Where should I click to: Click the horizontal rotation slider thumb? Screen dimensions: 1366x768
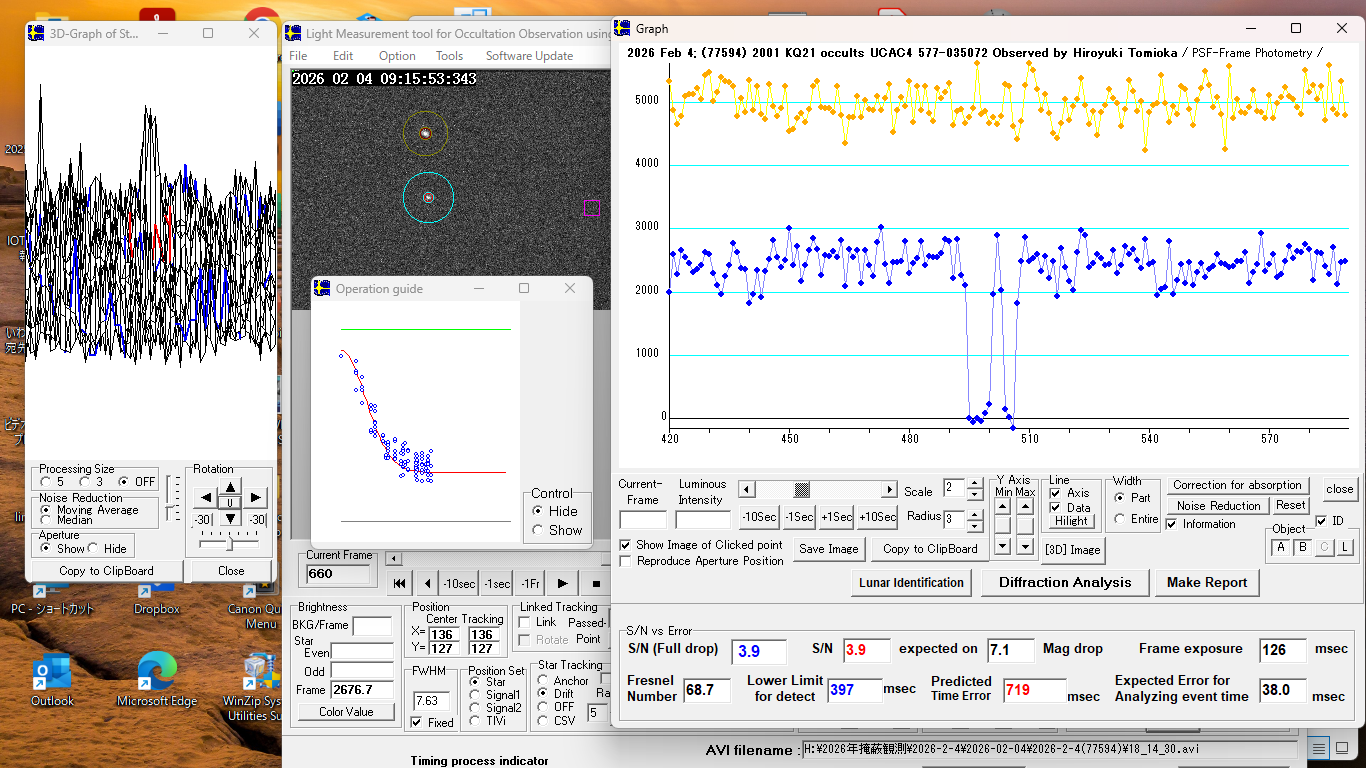point(229,543)
